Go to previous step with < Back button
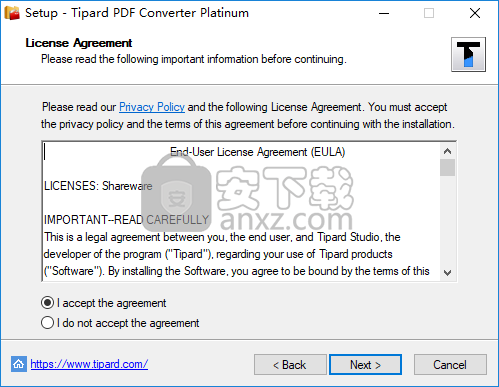This screenshot has width=499, height=387. [x=290, y=365]
